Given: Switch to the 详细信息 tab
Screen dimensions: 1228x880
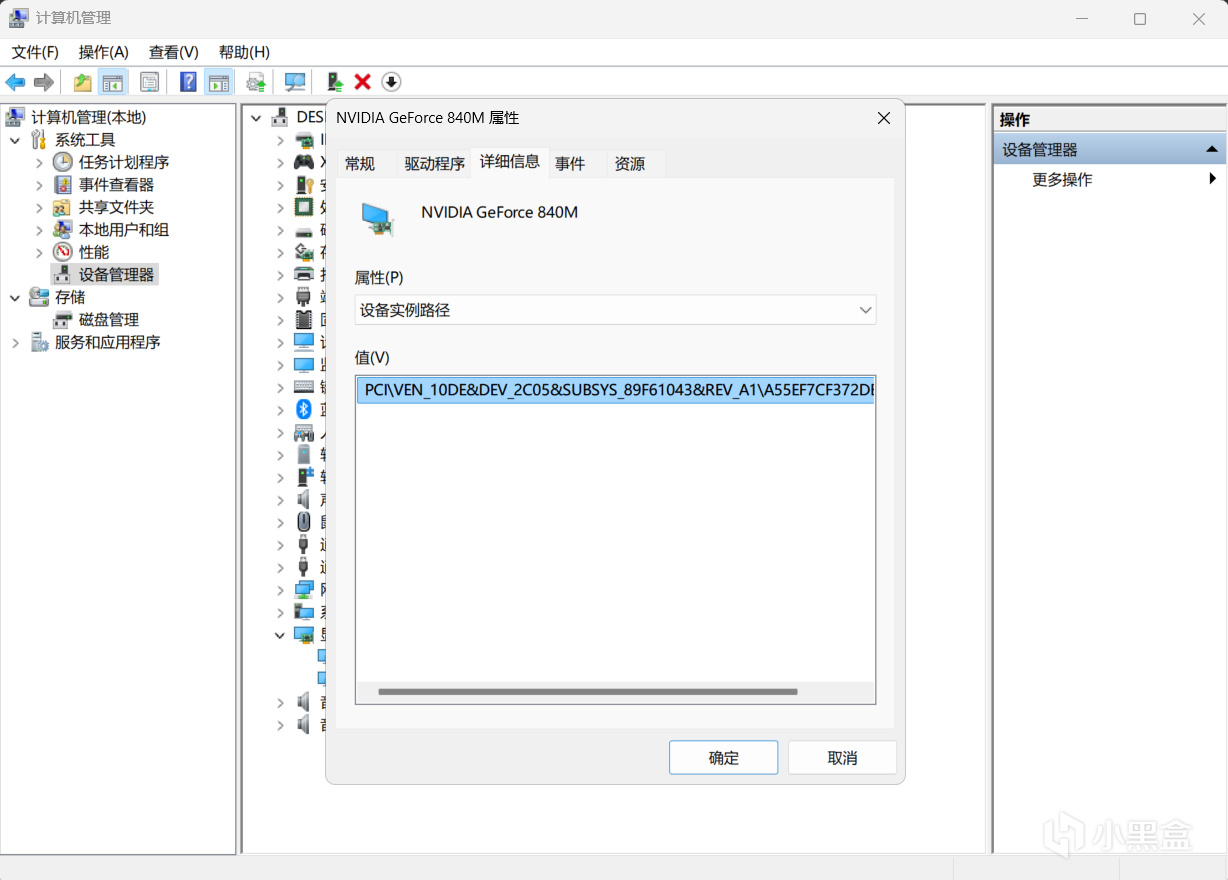Looking at the screenshot, I should (510, 161).
